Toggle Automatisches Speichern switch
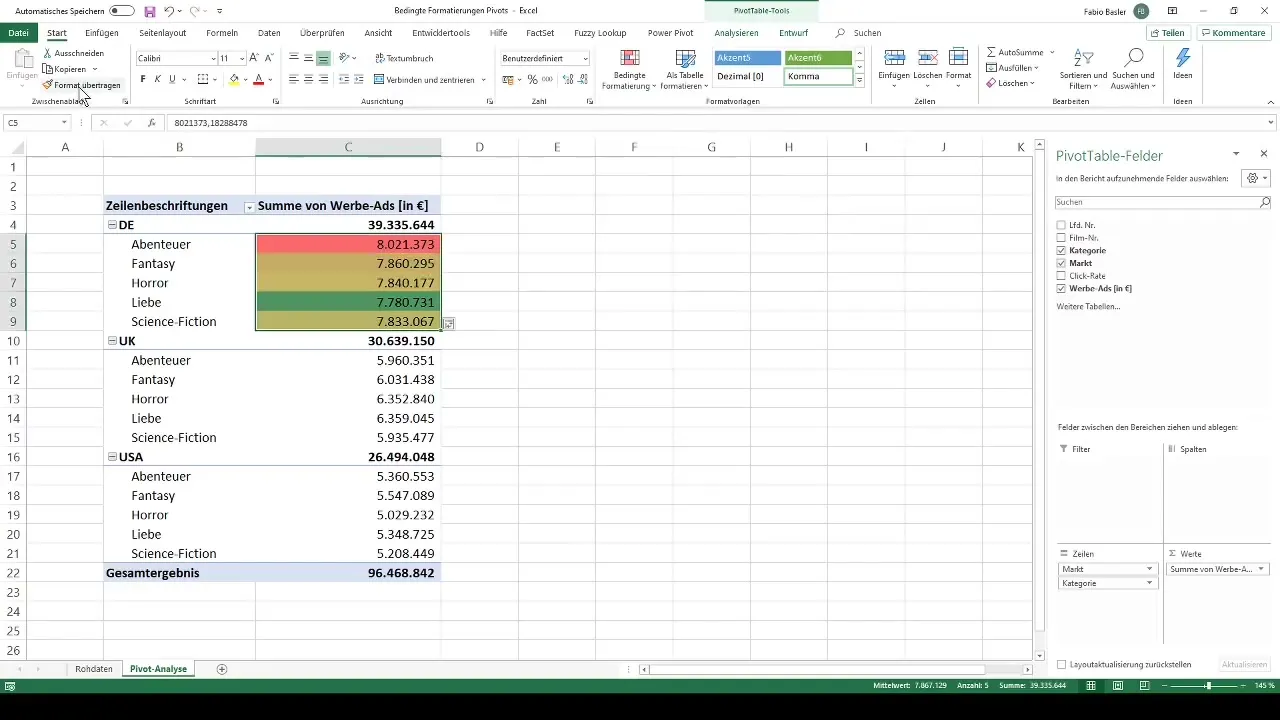The width and height of the screenshot is (1280, 720). (x=122, y=11)
